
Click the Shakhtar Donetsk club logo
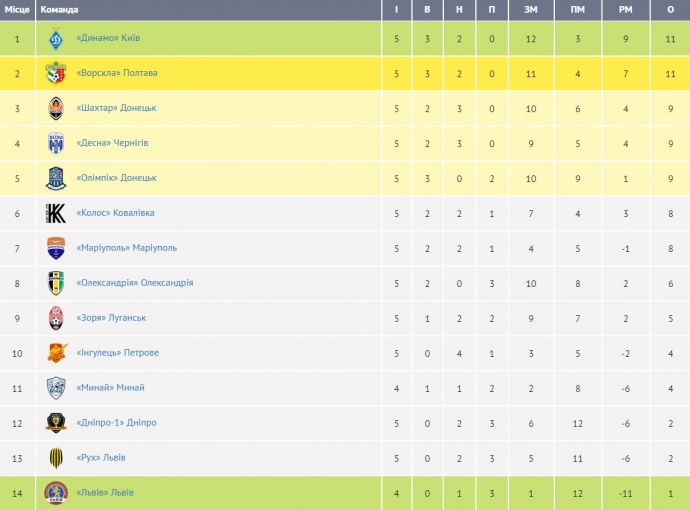56,108
